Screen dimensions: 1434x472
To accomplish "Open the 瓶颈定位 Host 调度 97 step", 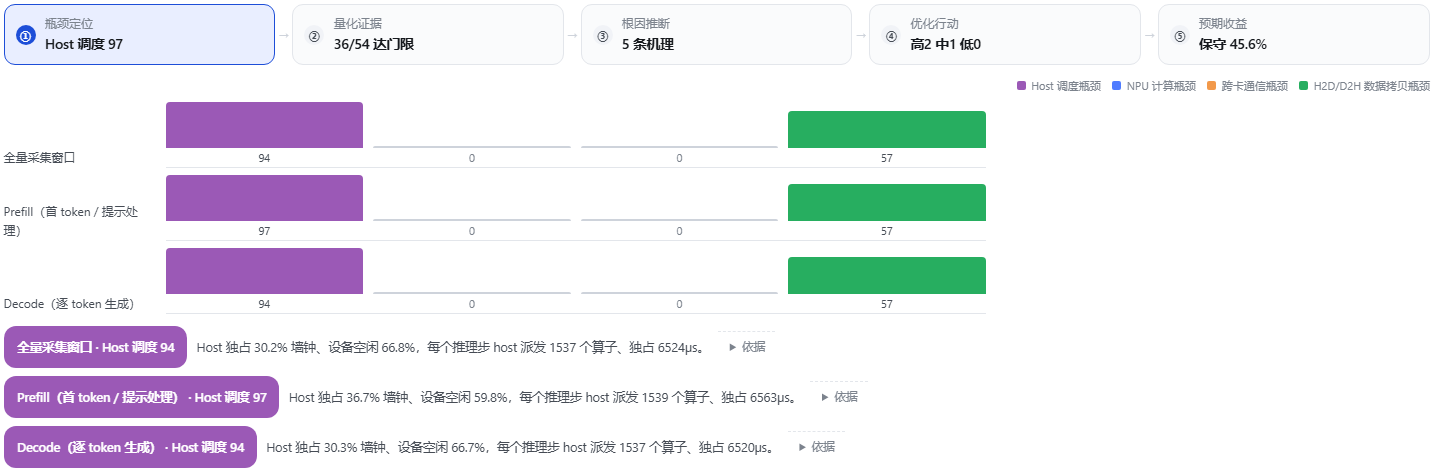I will click(x=139, y=34).
